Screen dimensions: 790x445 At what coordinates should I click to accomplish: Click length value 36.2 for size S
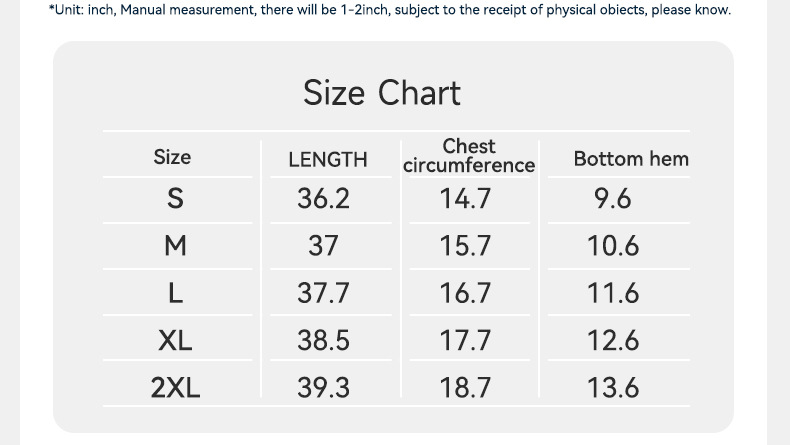(323, 199)
